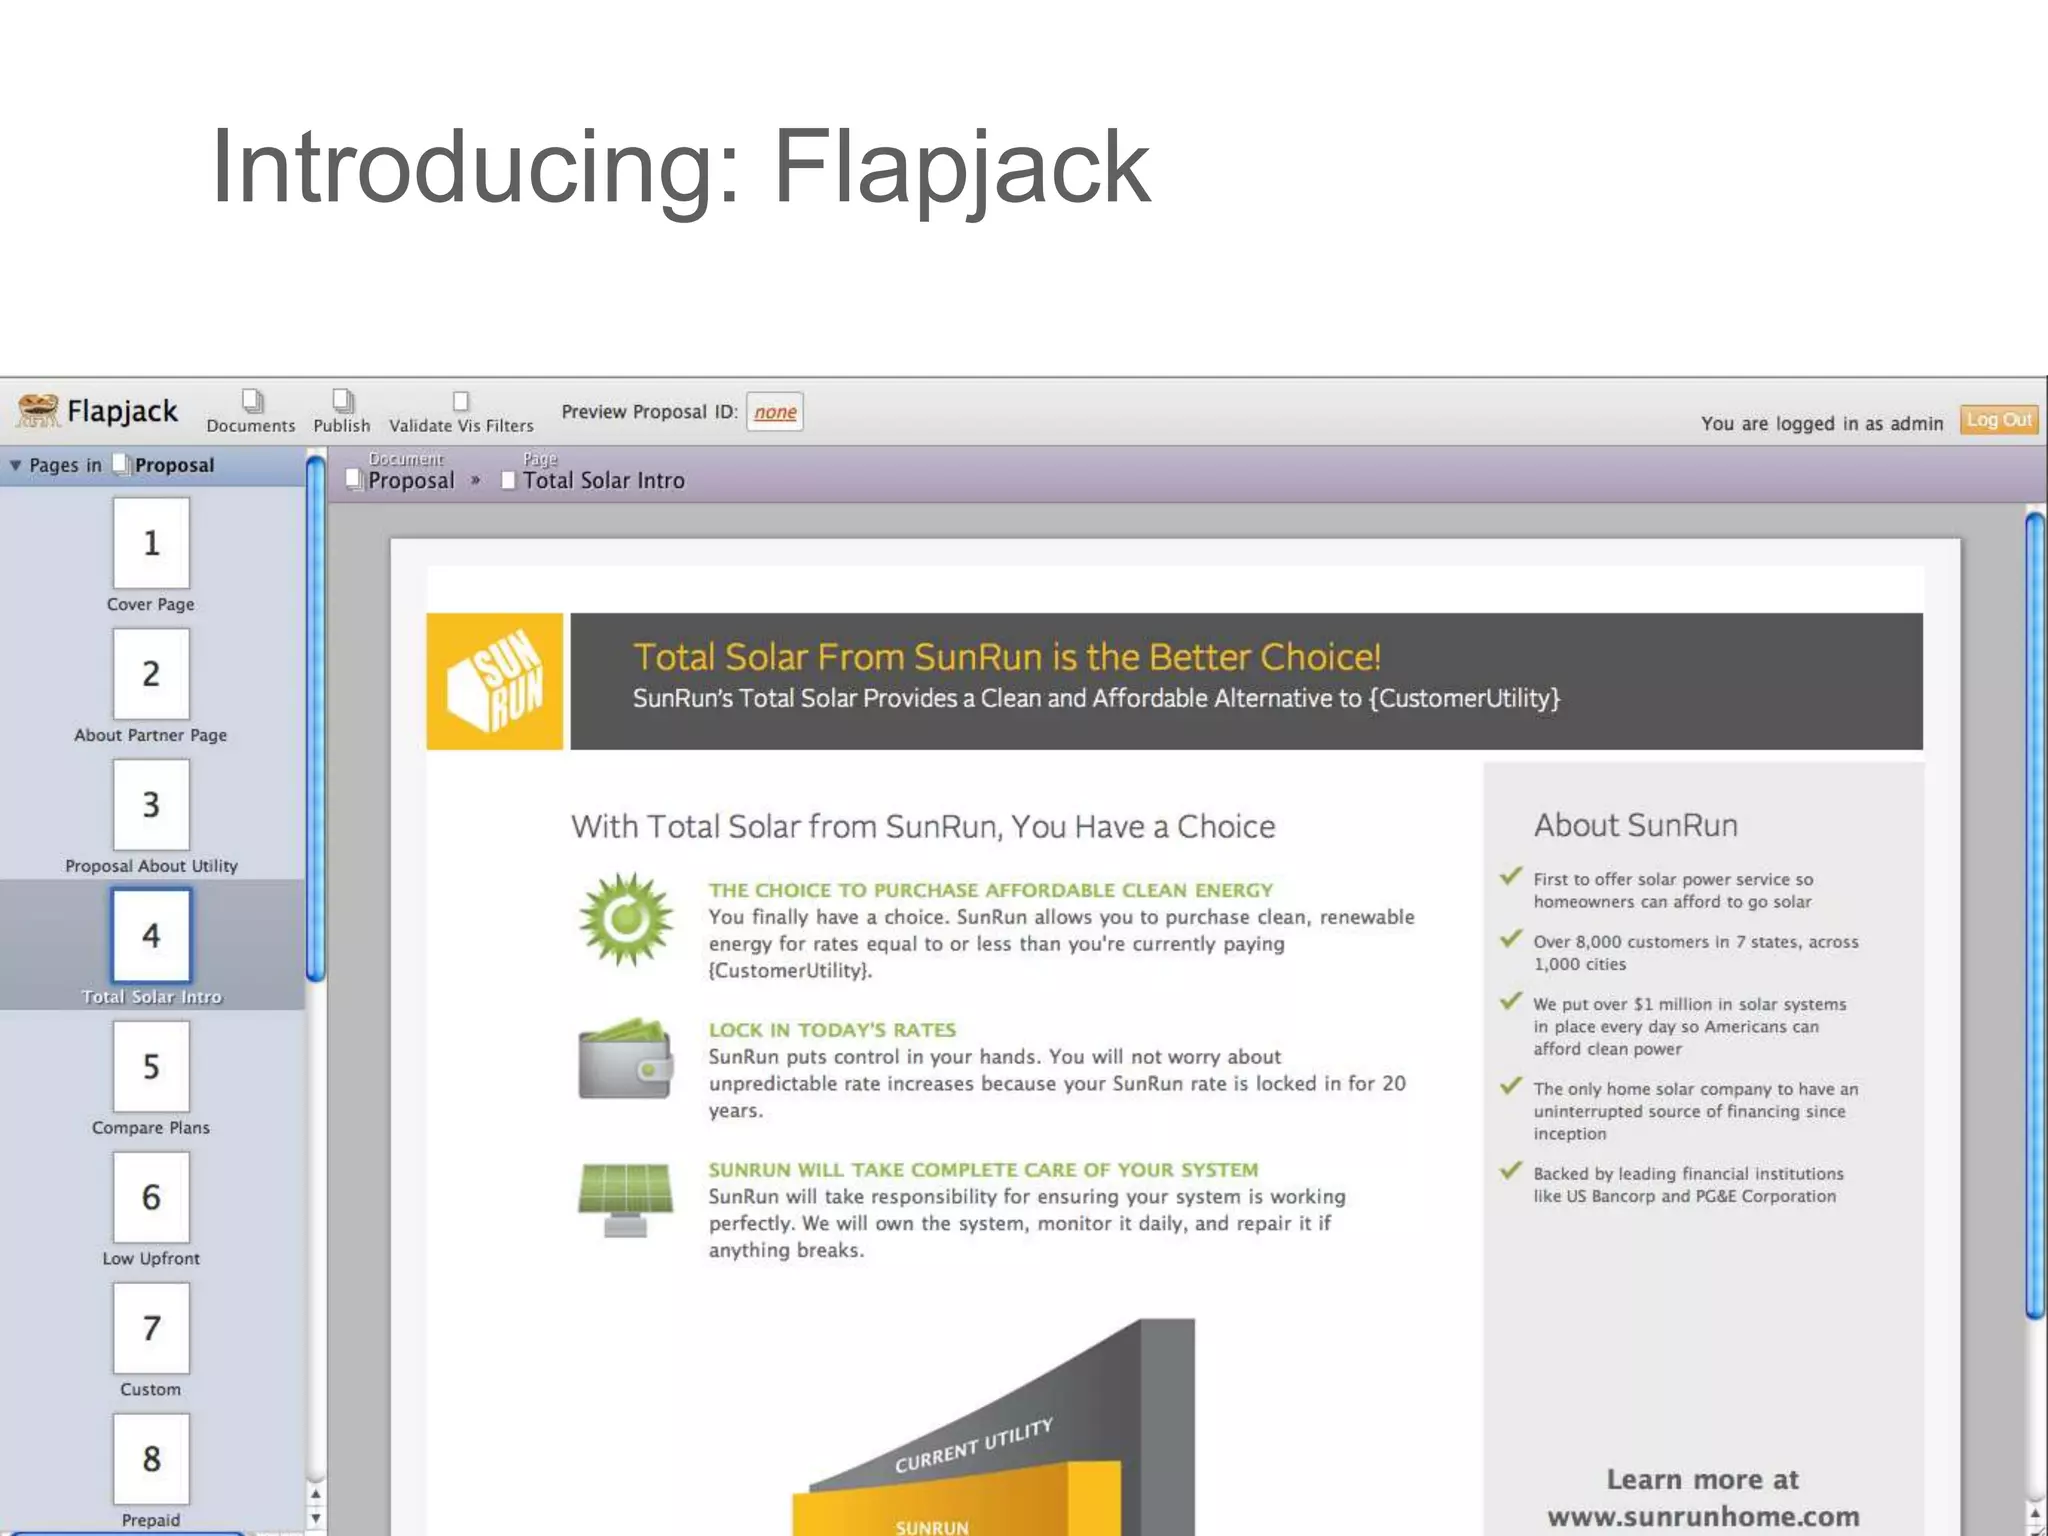Collapse the Pages in Proposal triangle
Viewport: 2048px width, 1536px height.
pyautogui.click(x=15, y=465)
